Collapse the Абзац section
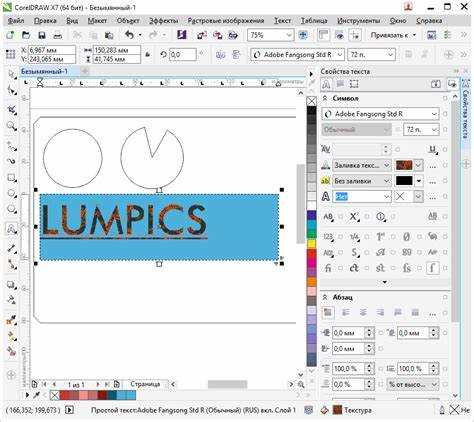 click(325, 297)
